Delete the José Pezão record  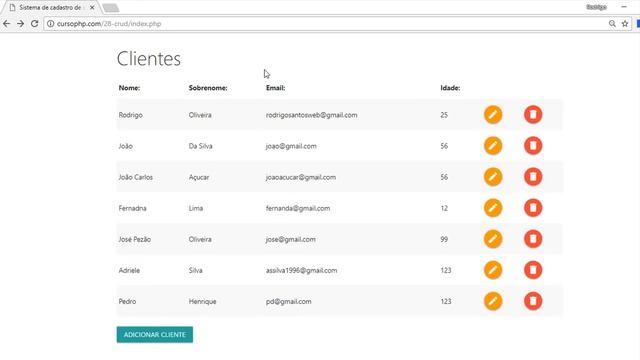pyautogui.click(x=533, y=239)
